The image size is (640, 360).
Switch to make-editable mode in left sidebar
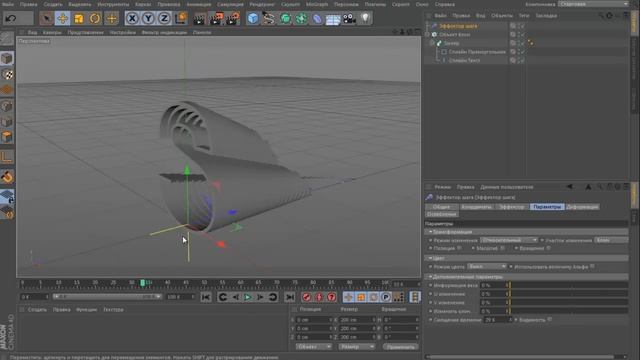(x=7, y=39)
